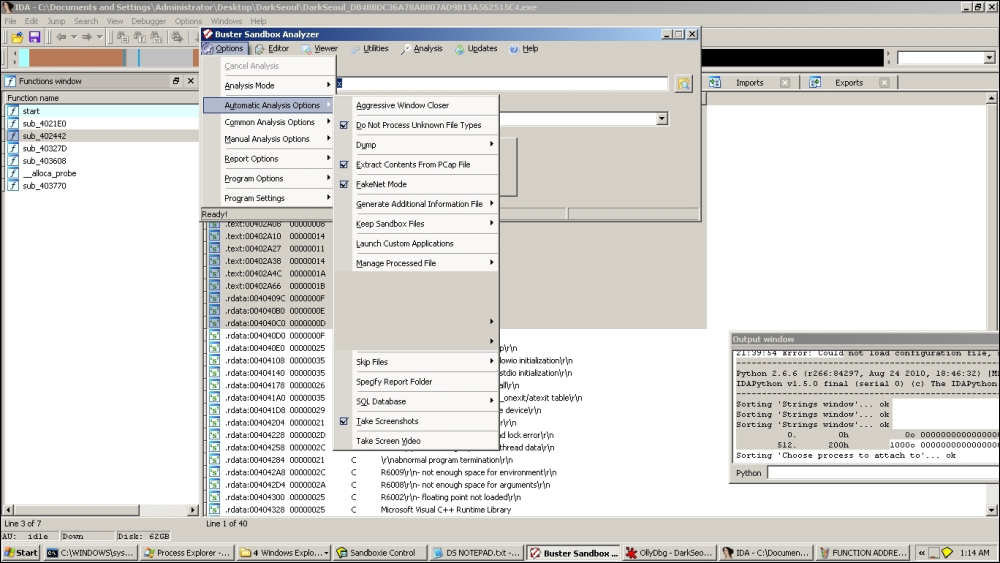The height and width of the screenshot is (563, 1000).
Task: Select sub_40327D in the Functions window
Action: pos(102,148)
